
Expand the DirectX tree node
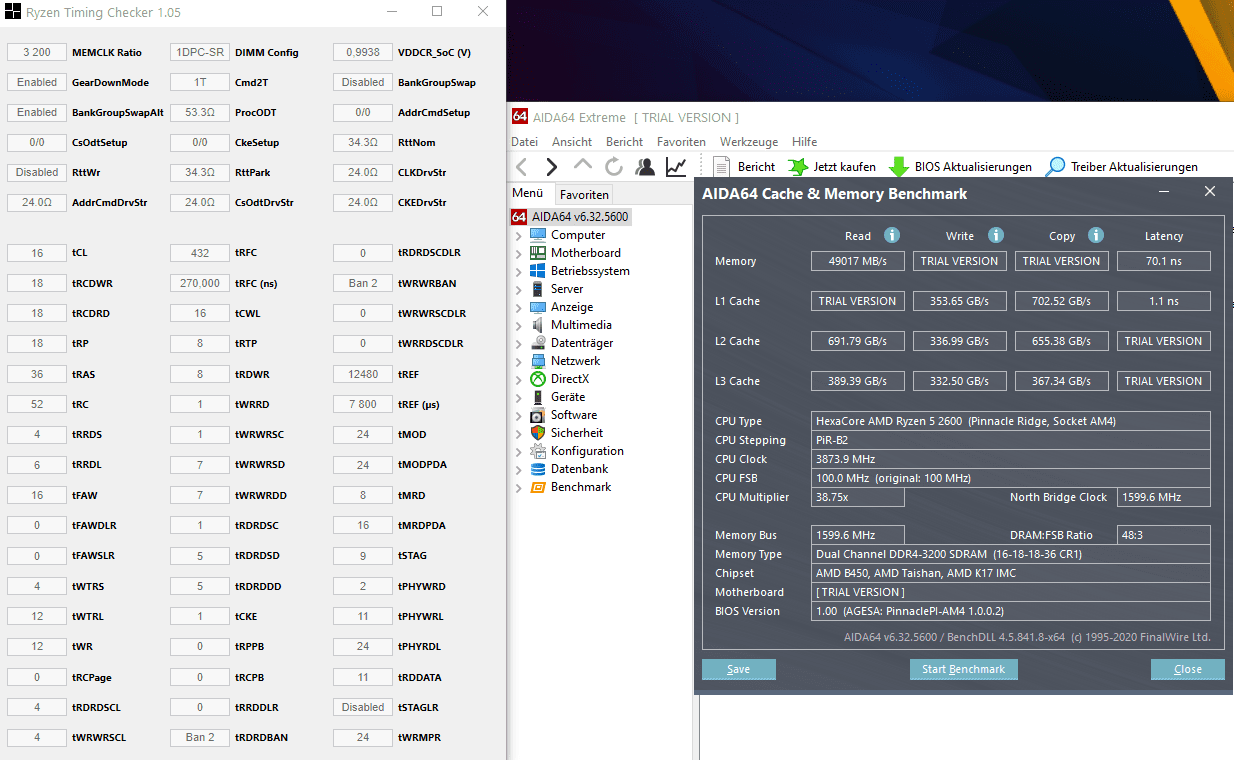518,380
